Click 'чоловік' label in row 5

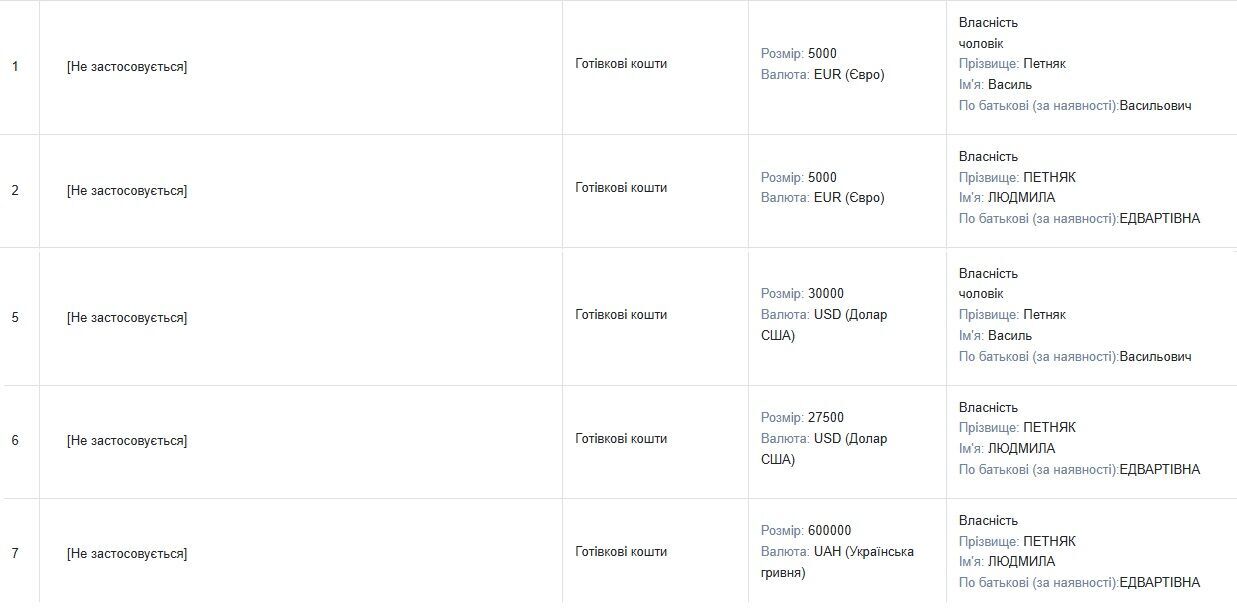coord(981,294)
